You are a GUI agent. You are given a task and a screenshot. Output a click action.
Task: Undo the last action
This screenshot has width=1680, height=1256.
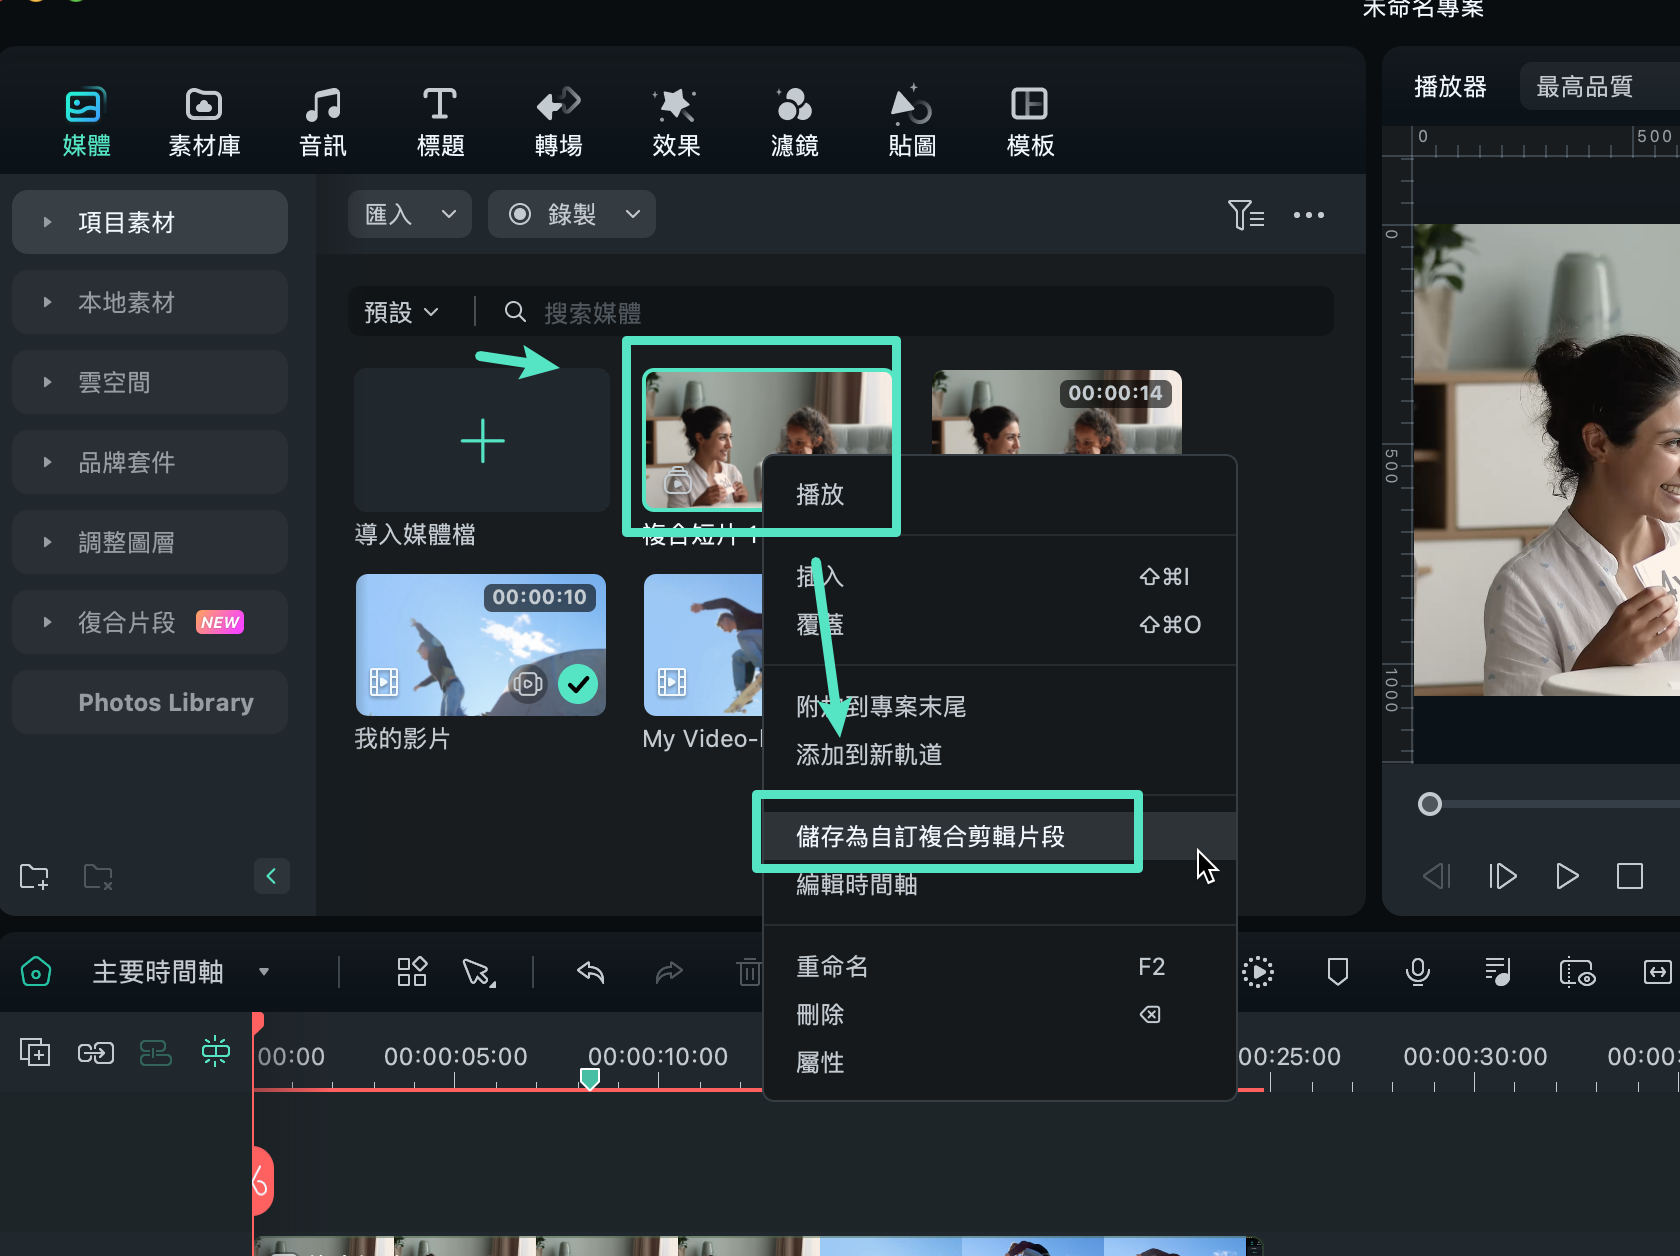[590, 971]
